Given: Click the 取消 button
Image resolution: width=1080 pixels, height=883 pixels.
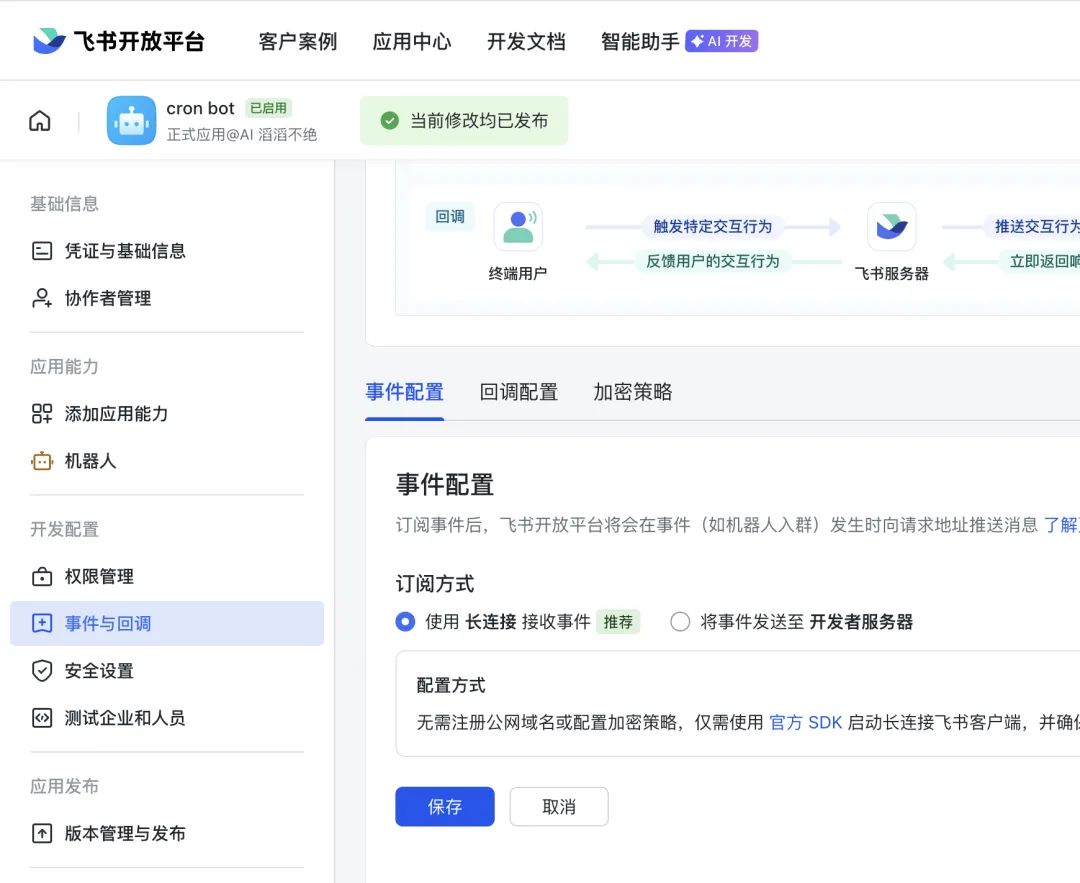Looking at the screenshot, I should (x=559, y=807).
